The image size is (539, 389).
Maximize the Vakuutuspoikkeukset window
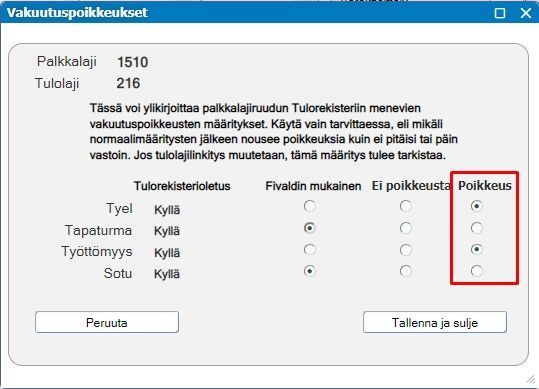(x=500, y=13)
